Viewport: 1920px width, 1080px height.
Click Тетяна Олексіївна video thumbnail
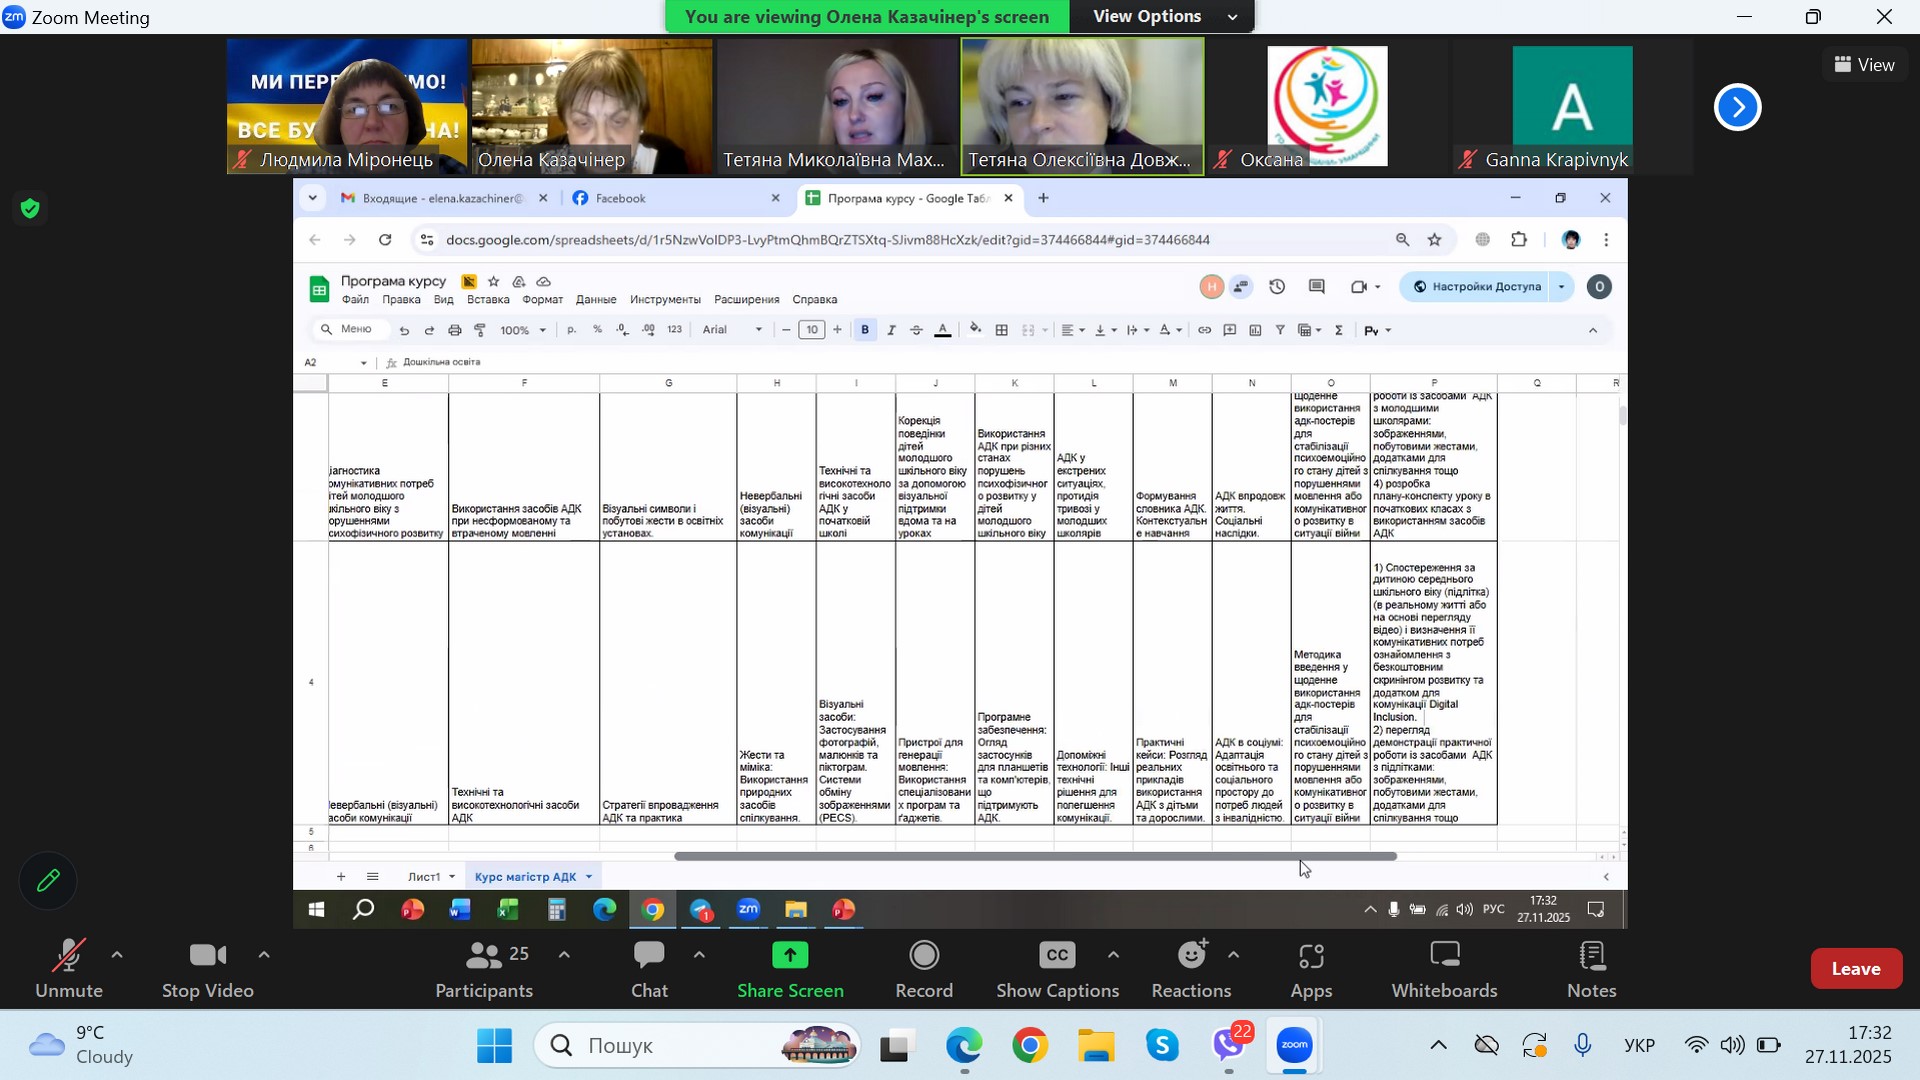[1082, 105]
